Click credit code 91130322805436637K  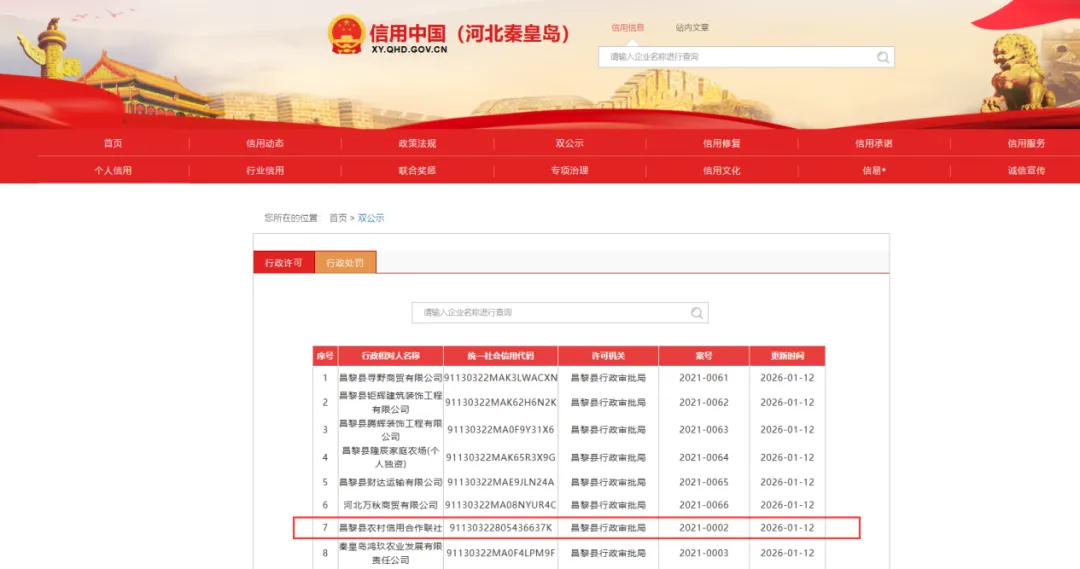pyautogui.click(x=501, y=528)
